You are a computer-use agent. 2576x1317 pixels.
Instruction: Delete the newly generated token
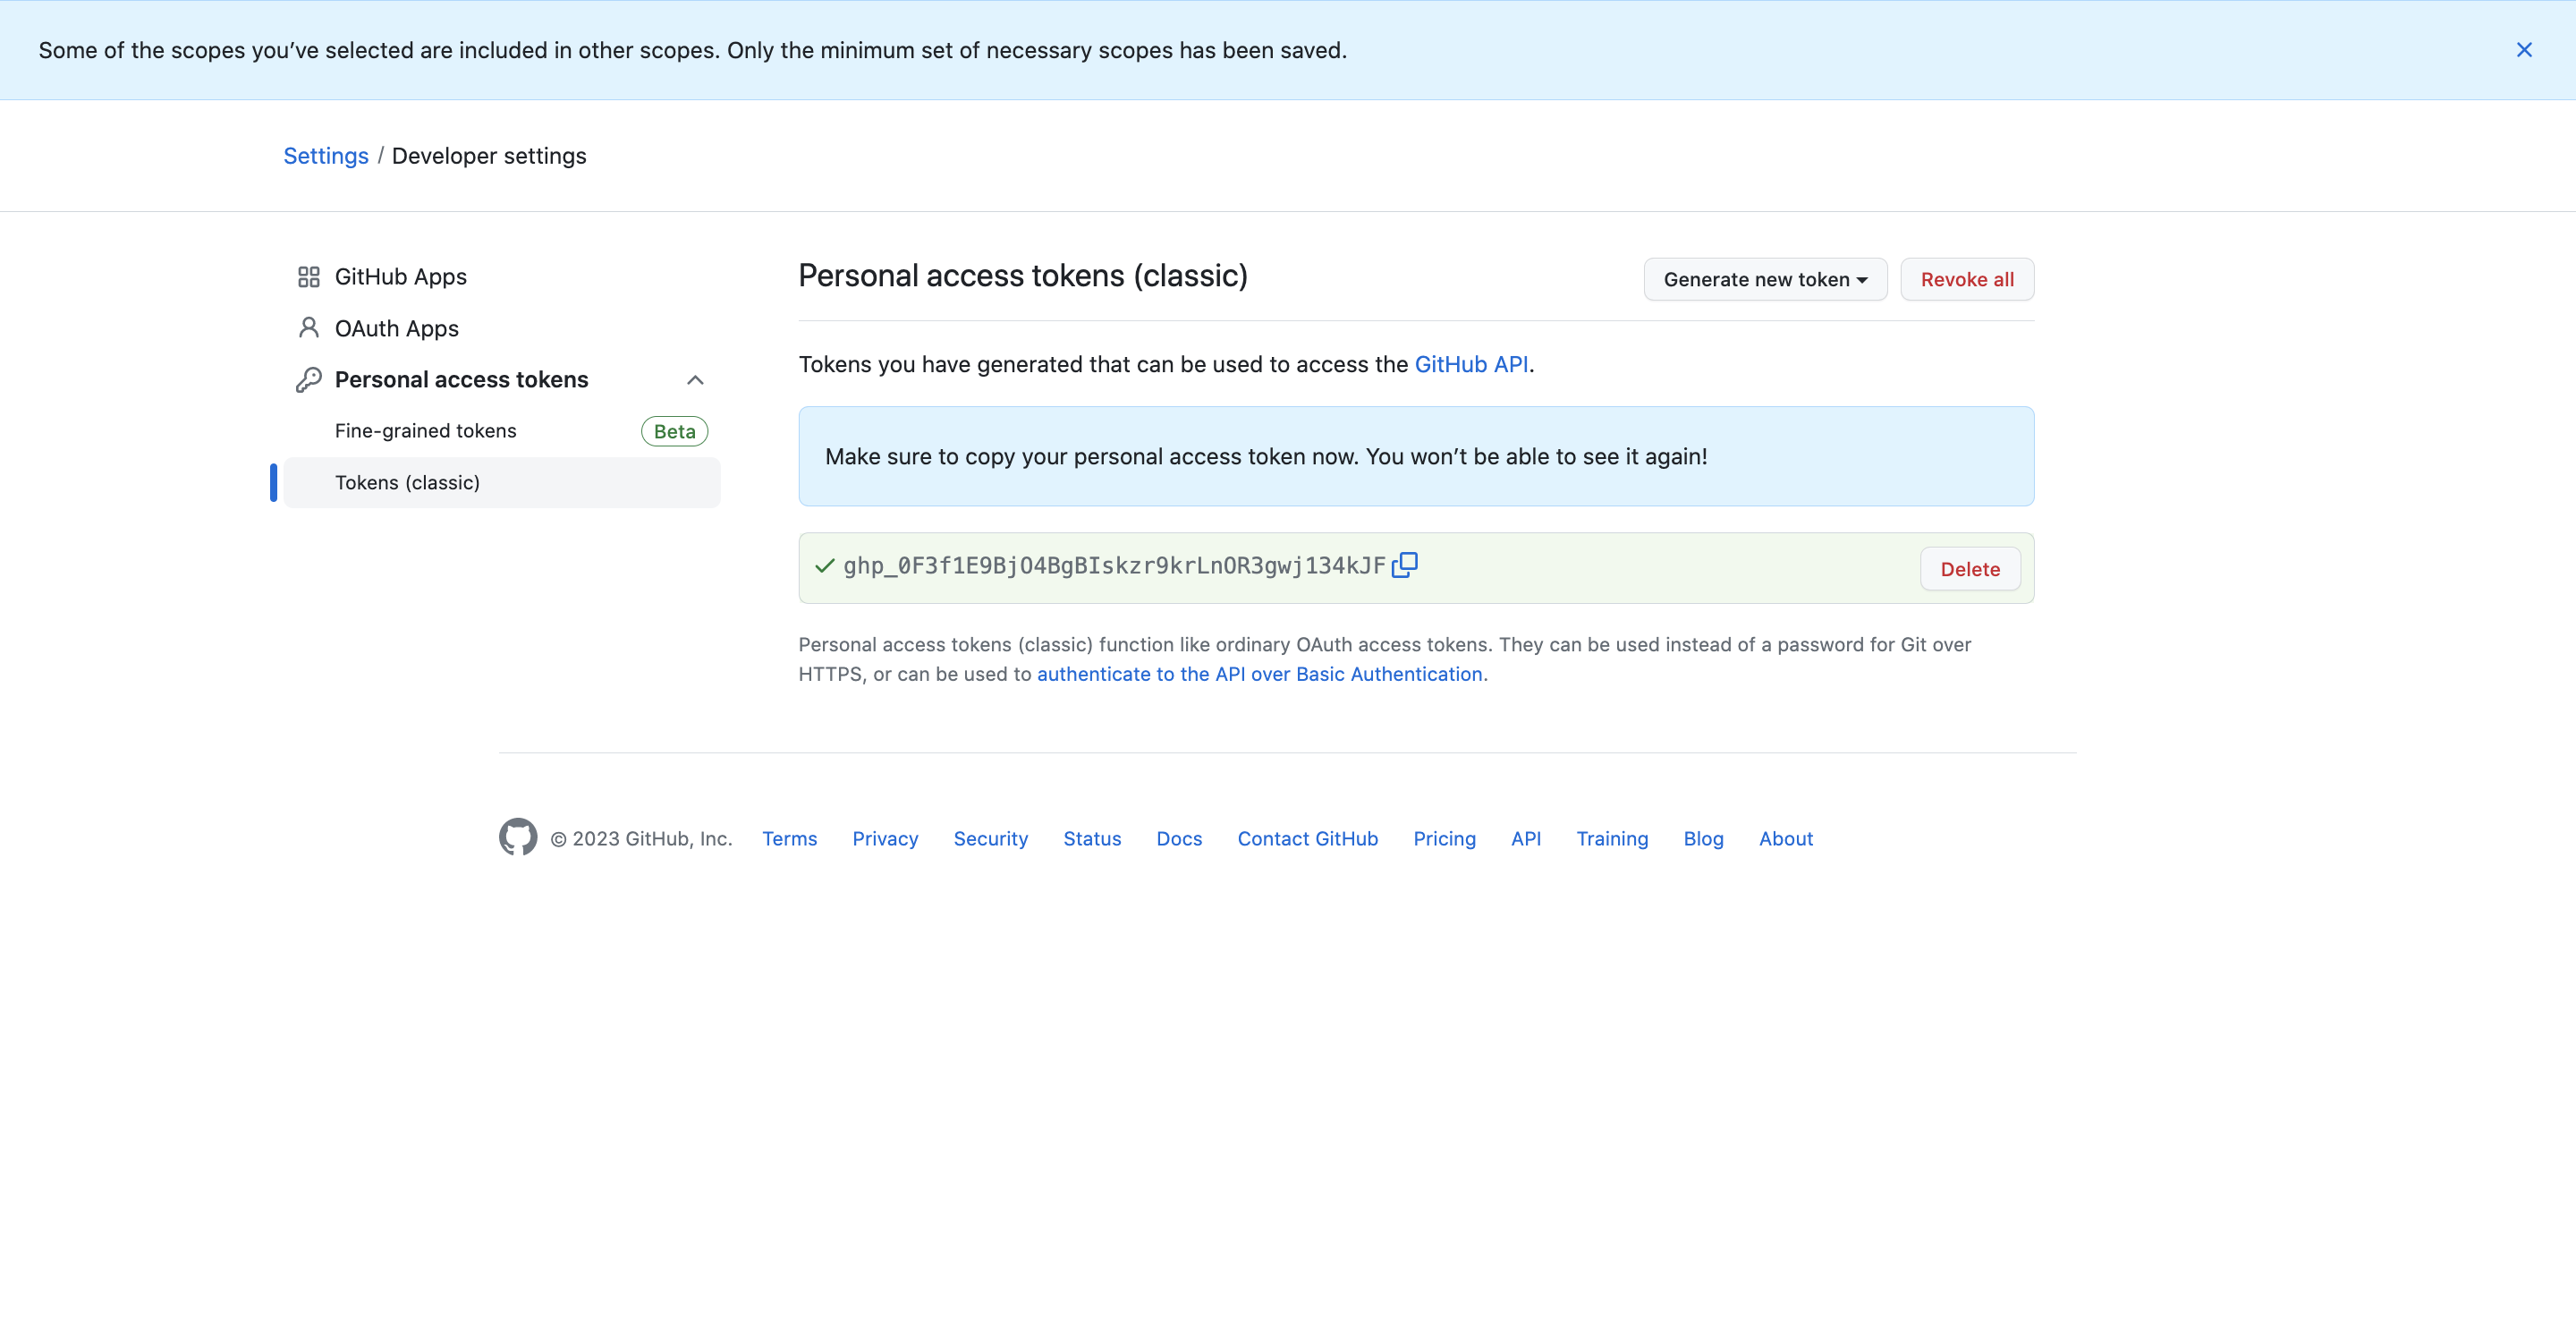point(1970,569)
